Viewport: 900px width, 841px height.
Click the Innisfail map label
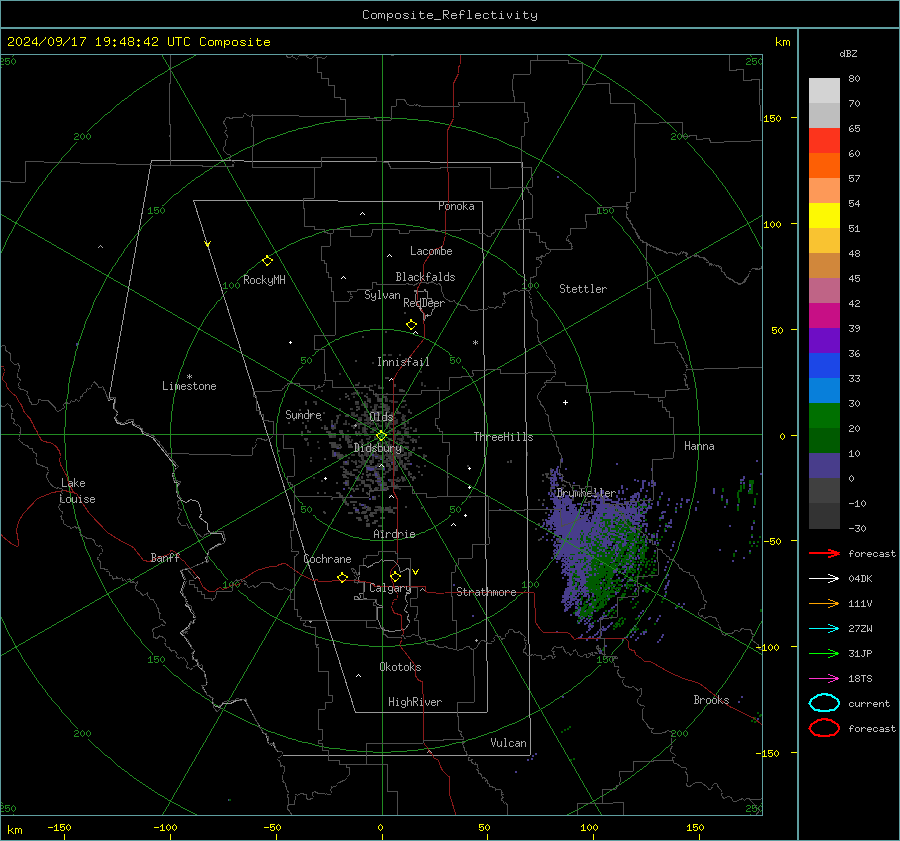pyautogui.click(x=403, y=362)
